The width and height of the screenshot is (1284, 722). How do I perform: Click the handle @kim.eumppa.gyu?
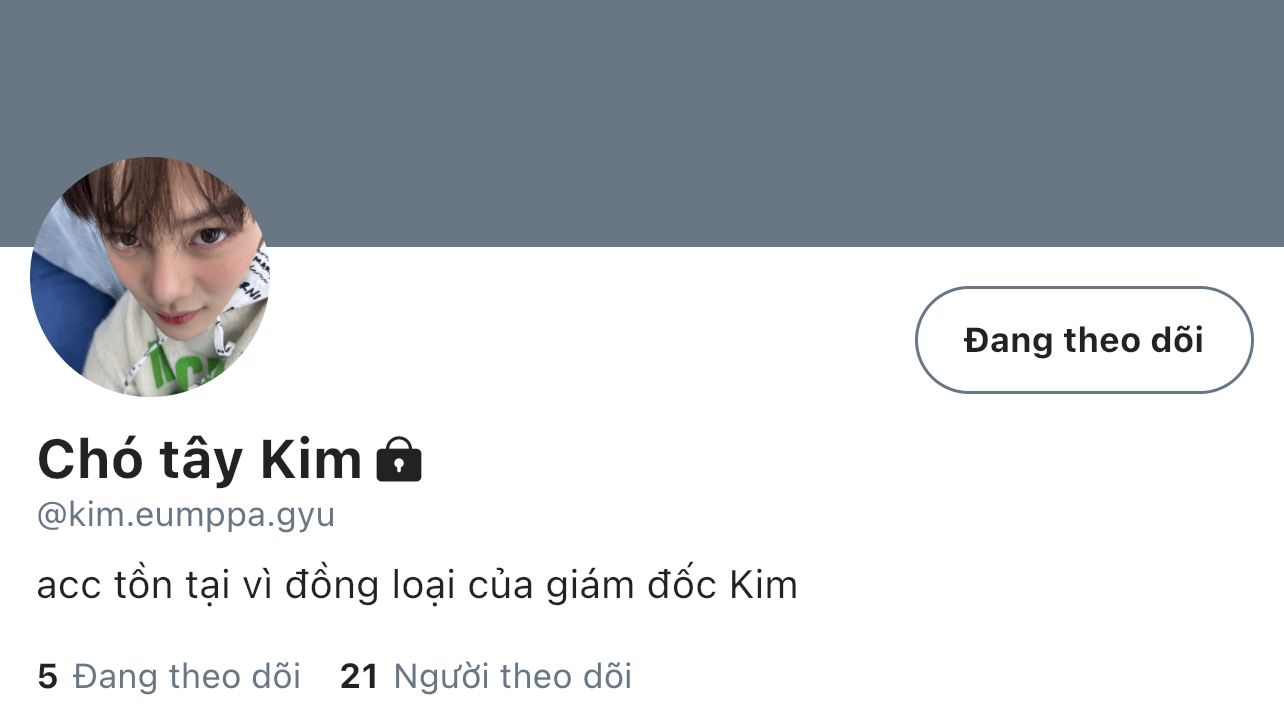coord(186,516)
